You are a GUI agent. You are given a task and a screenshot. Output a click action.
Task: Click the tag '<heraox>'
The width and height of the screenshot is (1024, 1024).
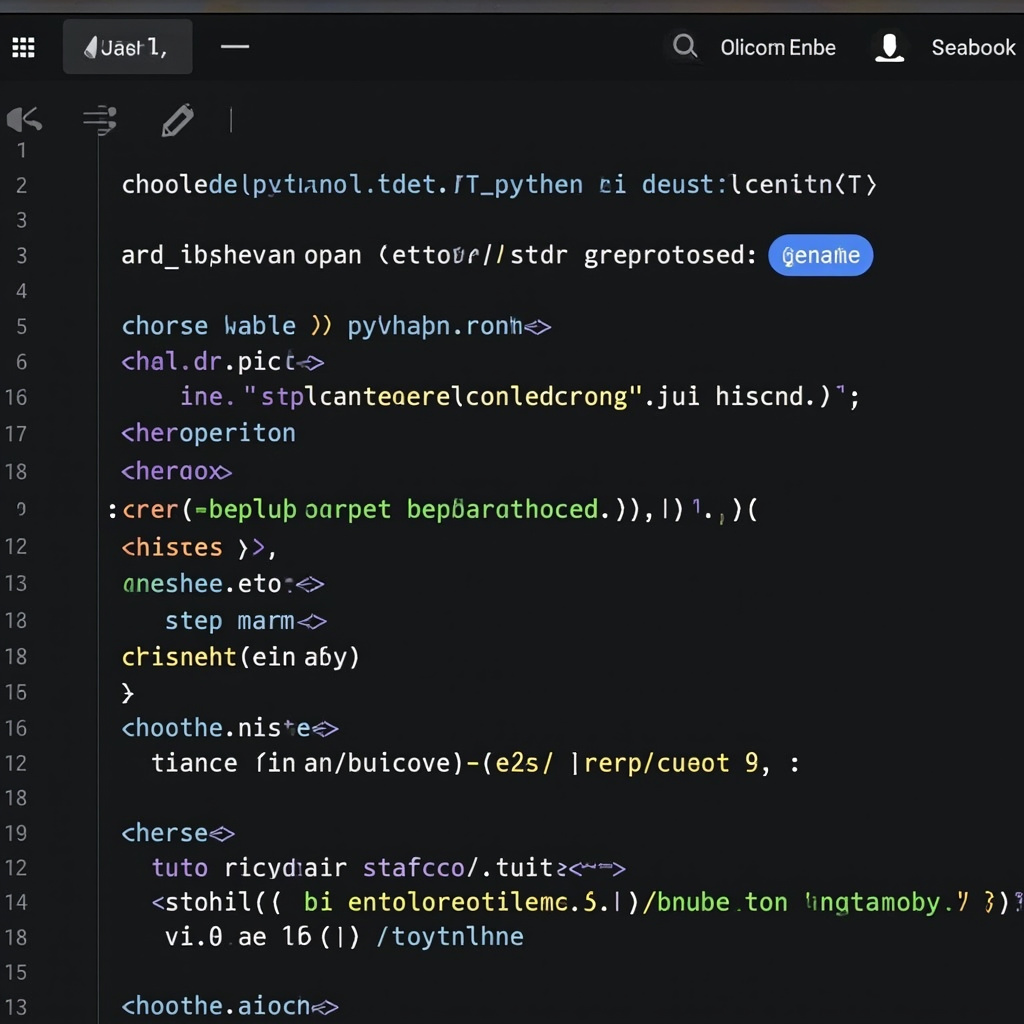(x=176, y=472)
